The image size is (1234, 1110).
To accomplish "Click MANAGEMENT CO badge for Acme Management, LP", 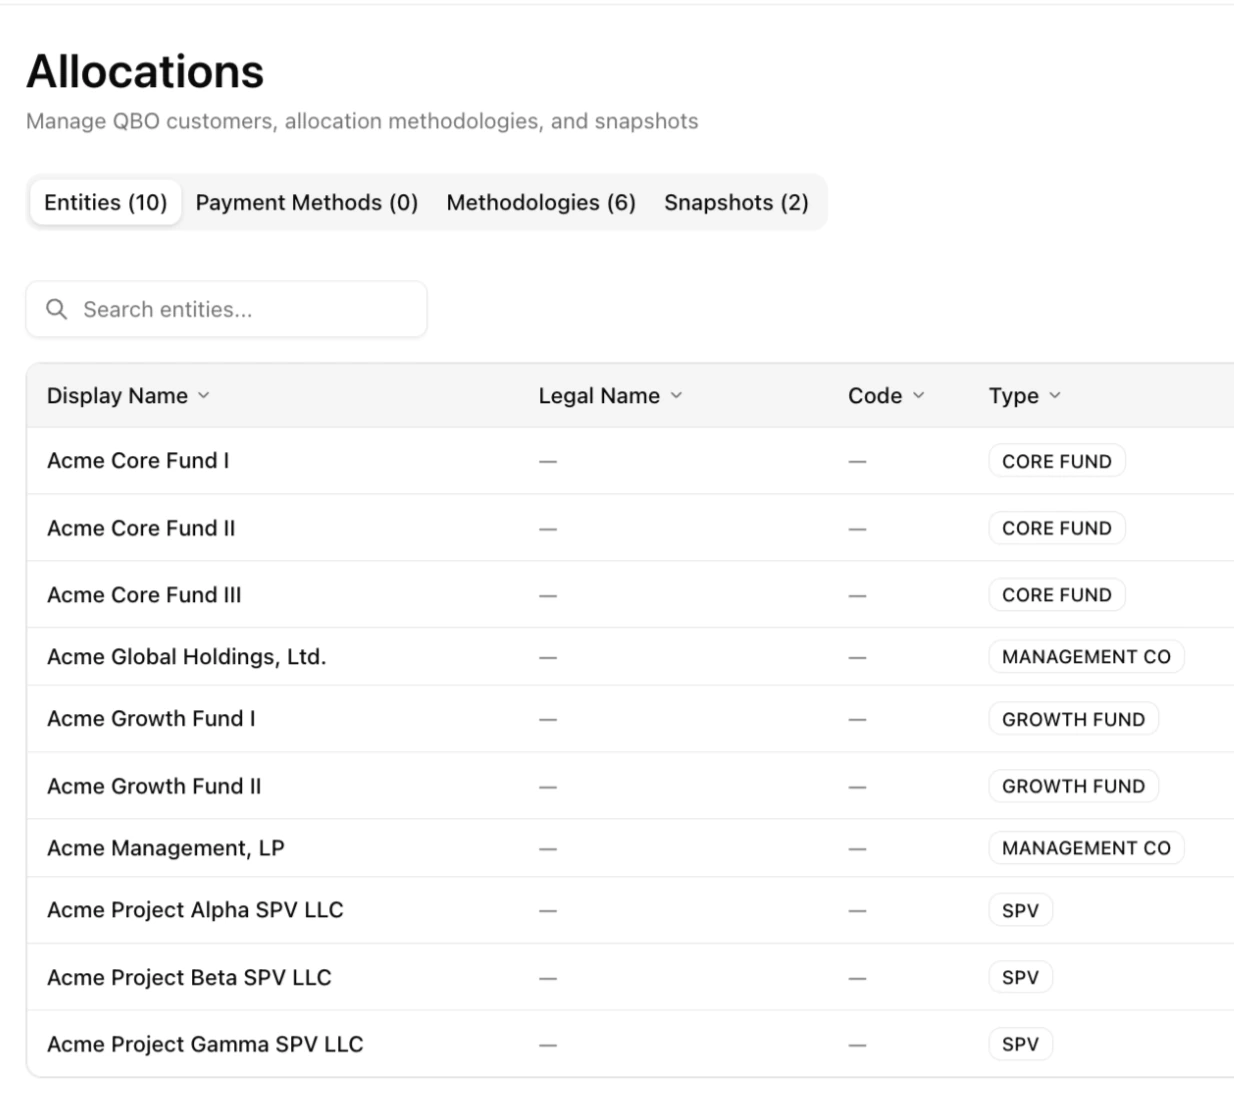I will click(x=1085, y=848).
